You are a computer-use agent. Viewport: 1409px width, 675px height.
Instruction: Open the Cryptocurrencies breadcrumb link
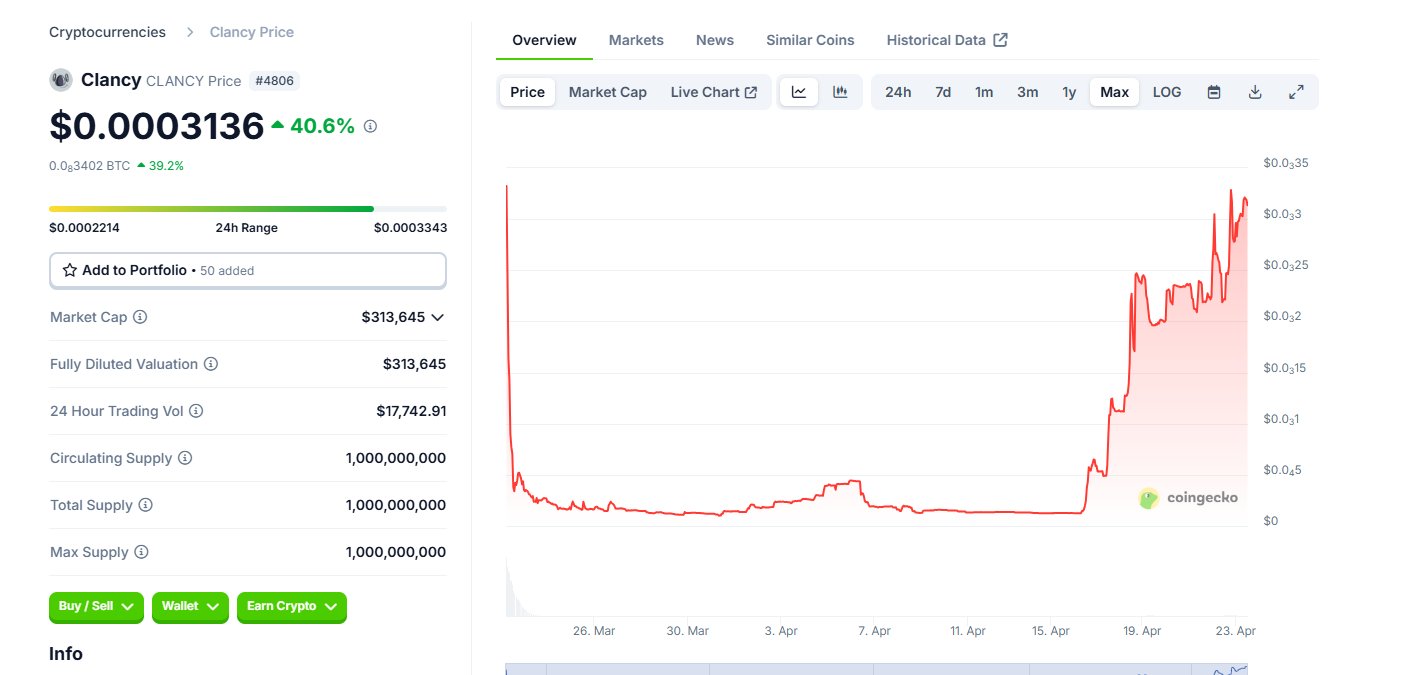pyautogui.click(x=107, y=32)
